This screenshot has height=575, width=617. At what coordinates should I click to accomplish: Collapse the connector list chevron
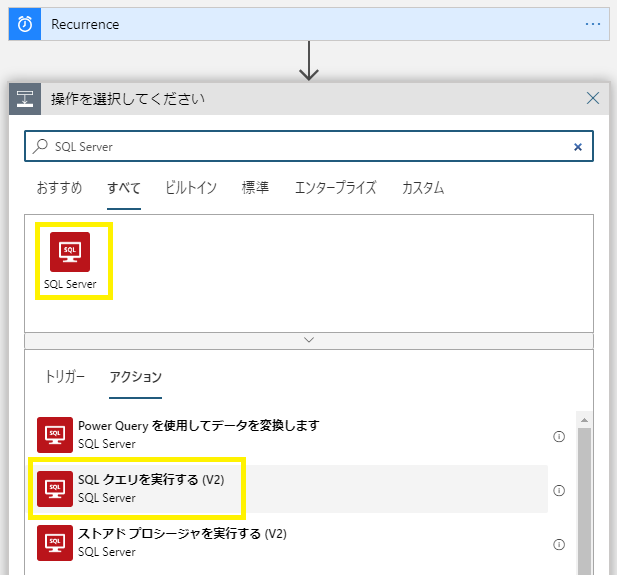(309, 340)
